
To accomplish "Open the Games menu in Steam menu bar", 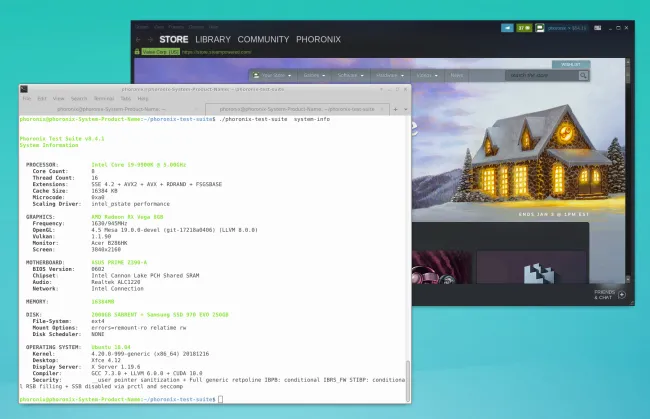I will click(196, 27).
